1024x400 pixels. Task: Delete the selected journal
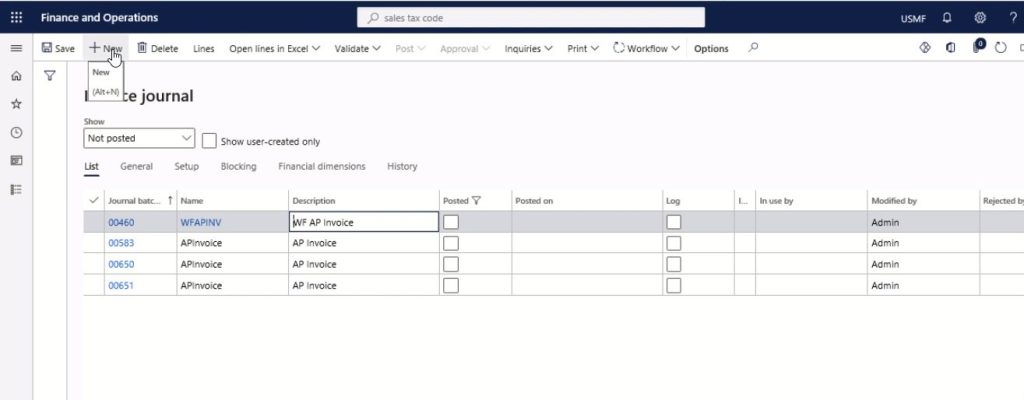click(157, 48)
